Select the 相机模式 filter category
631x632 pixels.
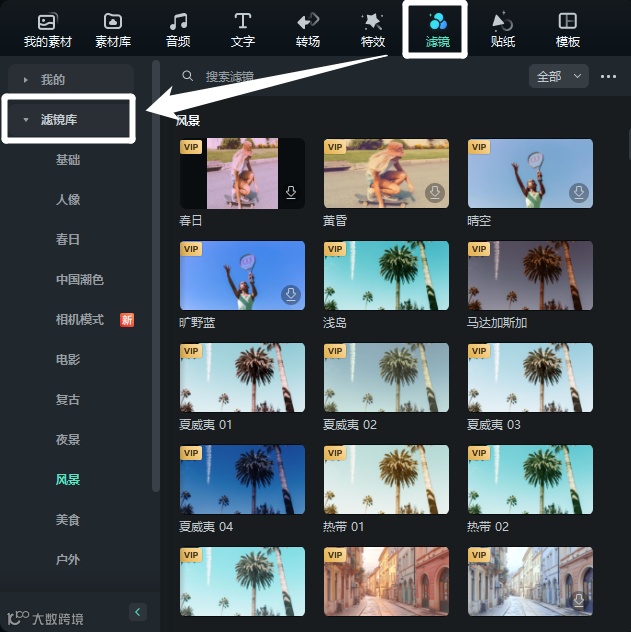(80, 320)
